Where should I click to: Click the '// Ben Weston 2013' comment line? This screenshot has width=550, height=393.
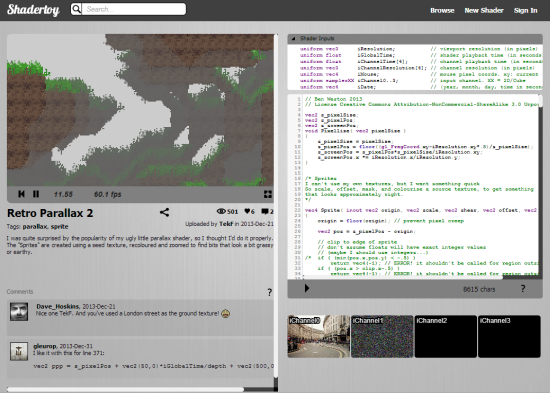pyautogui.click(x=334, y=99)
